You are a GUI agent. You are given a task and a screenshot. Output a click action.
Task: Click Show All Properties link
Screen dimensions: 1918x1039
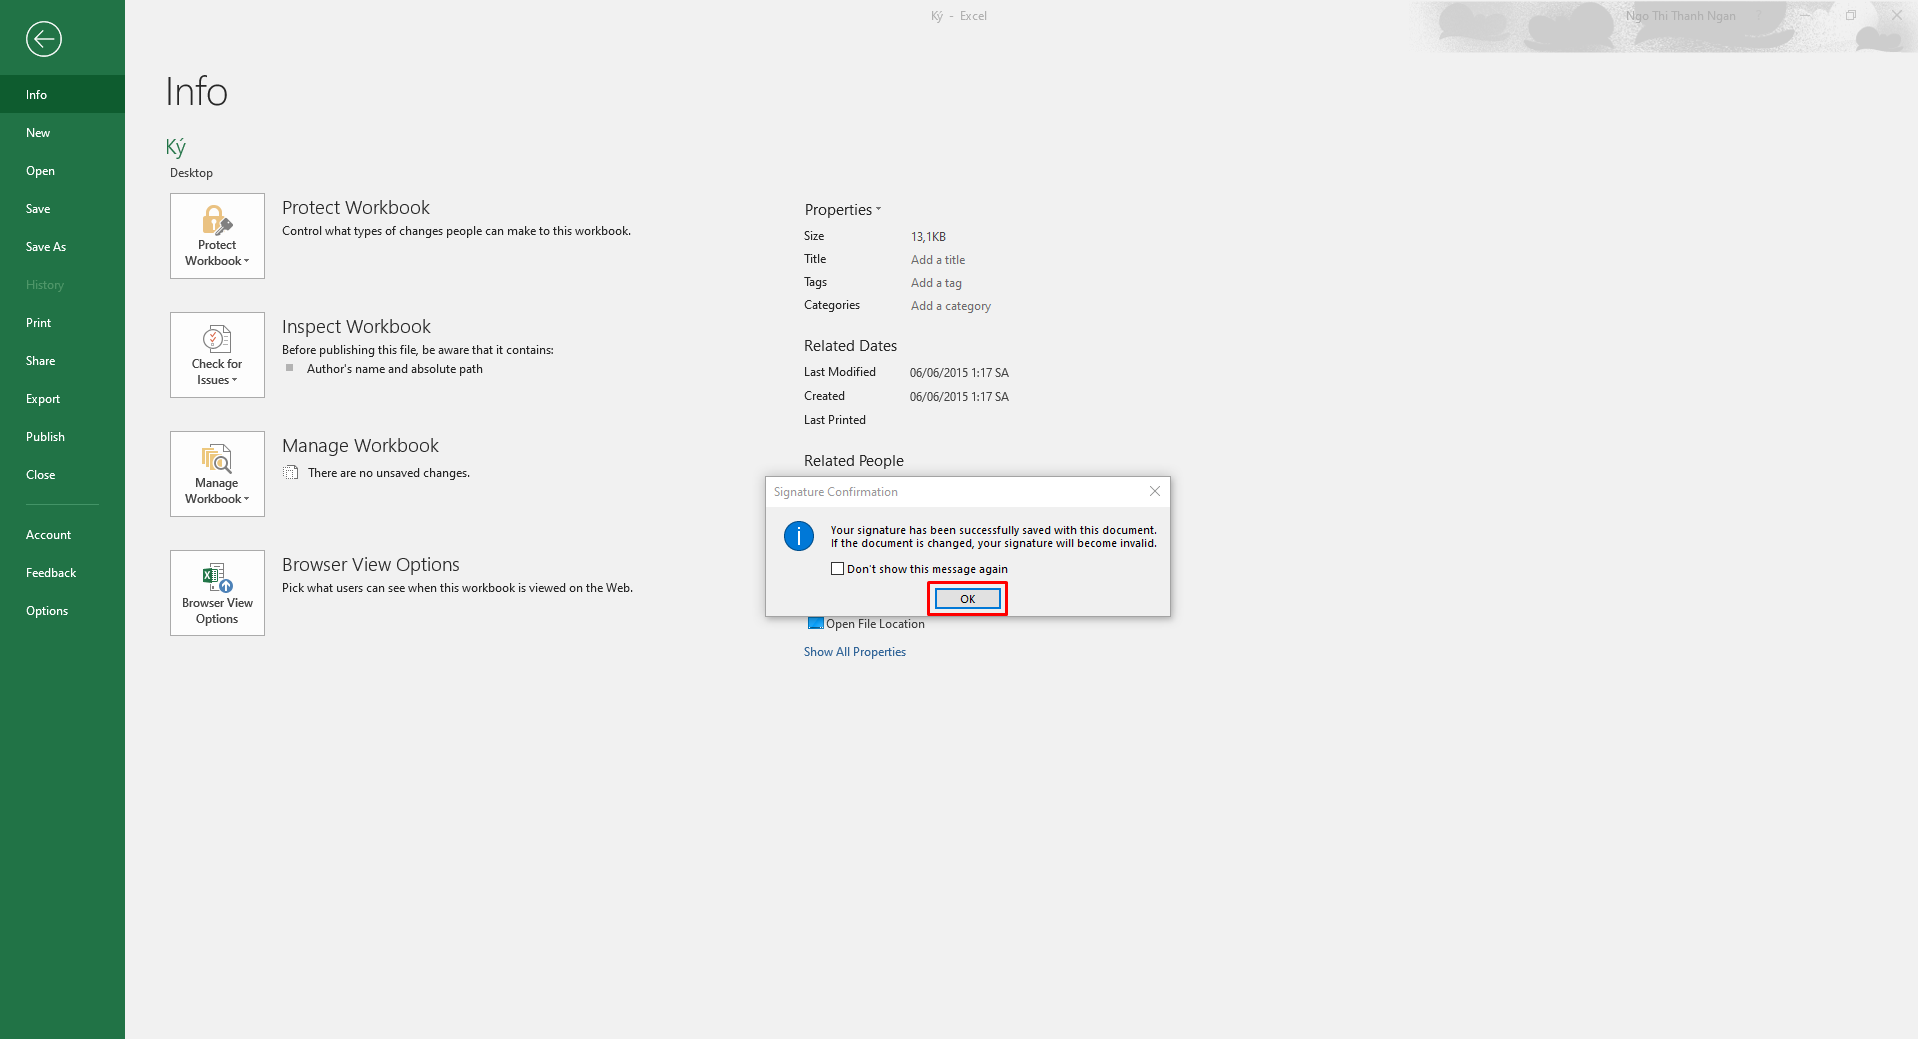tap(855, 652)
